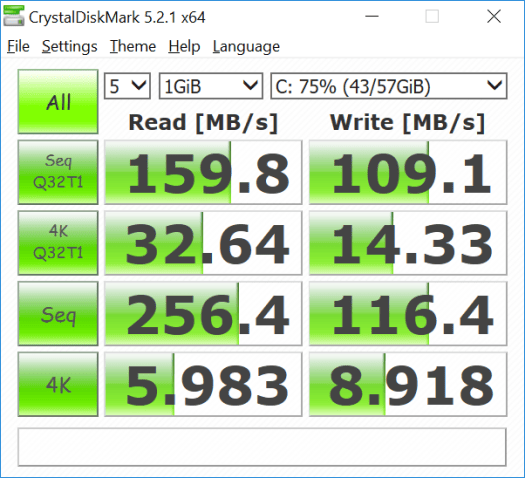
Task: Start the Seq Q32T1 benchmark test
Action: 58,172
